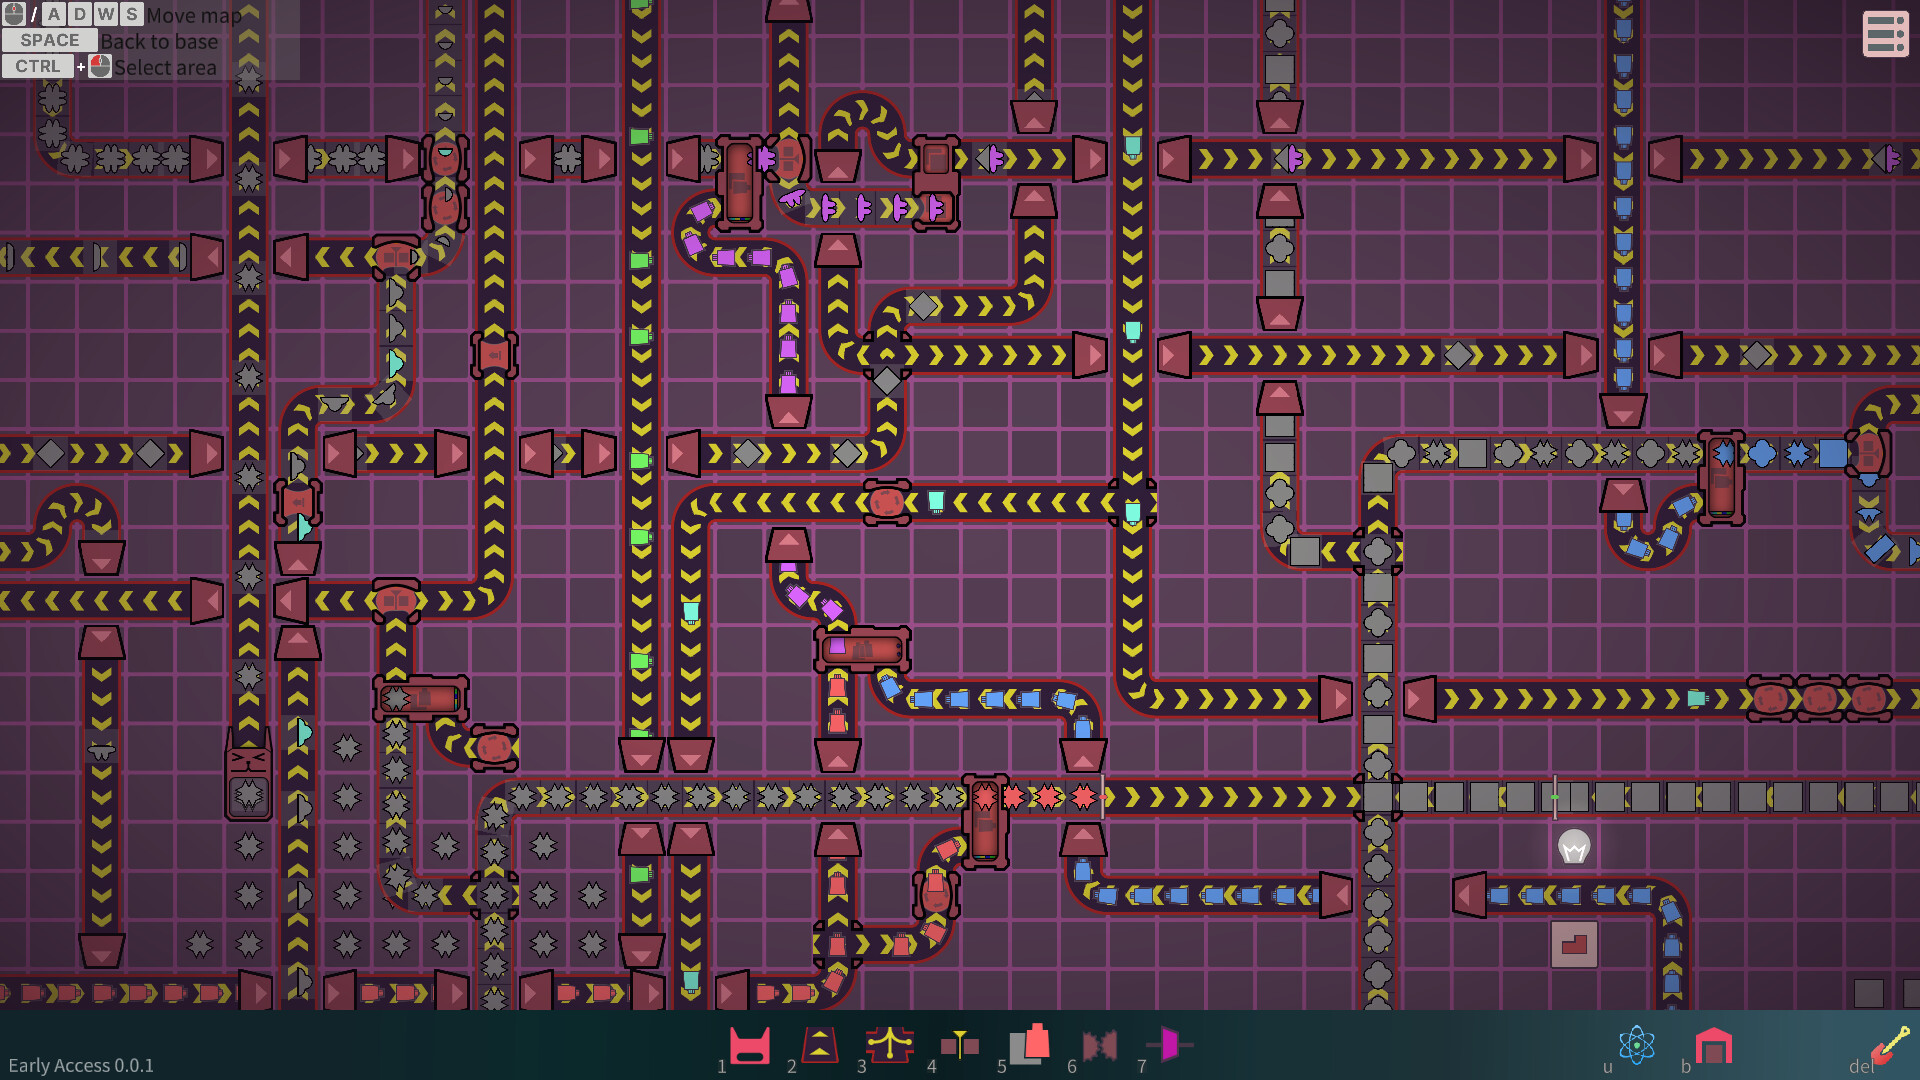Select the belt ramp tool in hotbar slot 2
This screenshot has width=1920, height=1080.
tap(818, 1047)
